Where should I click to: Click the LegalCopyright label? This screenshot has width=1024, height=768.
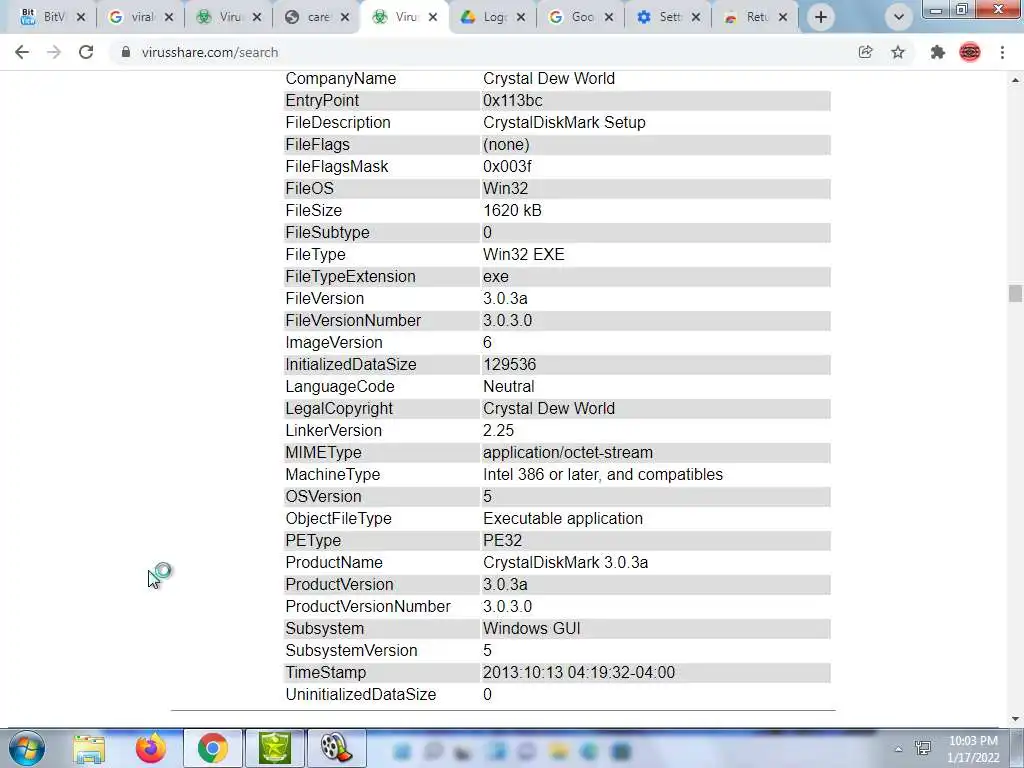point(339,409)
